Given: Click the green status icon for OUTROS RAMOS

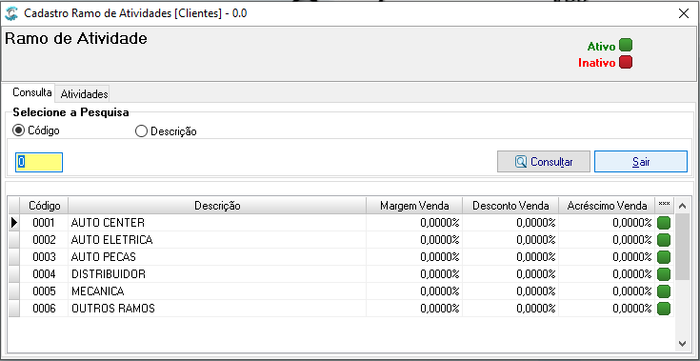Looking at the screenshot, I should point(664,308).
